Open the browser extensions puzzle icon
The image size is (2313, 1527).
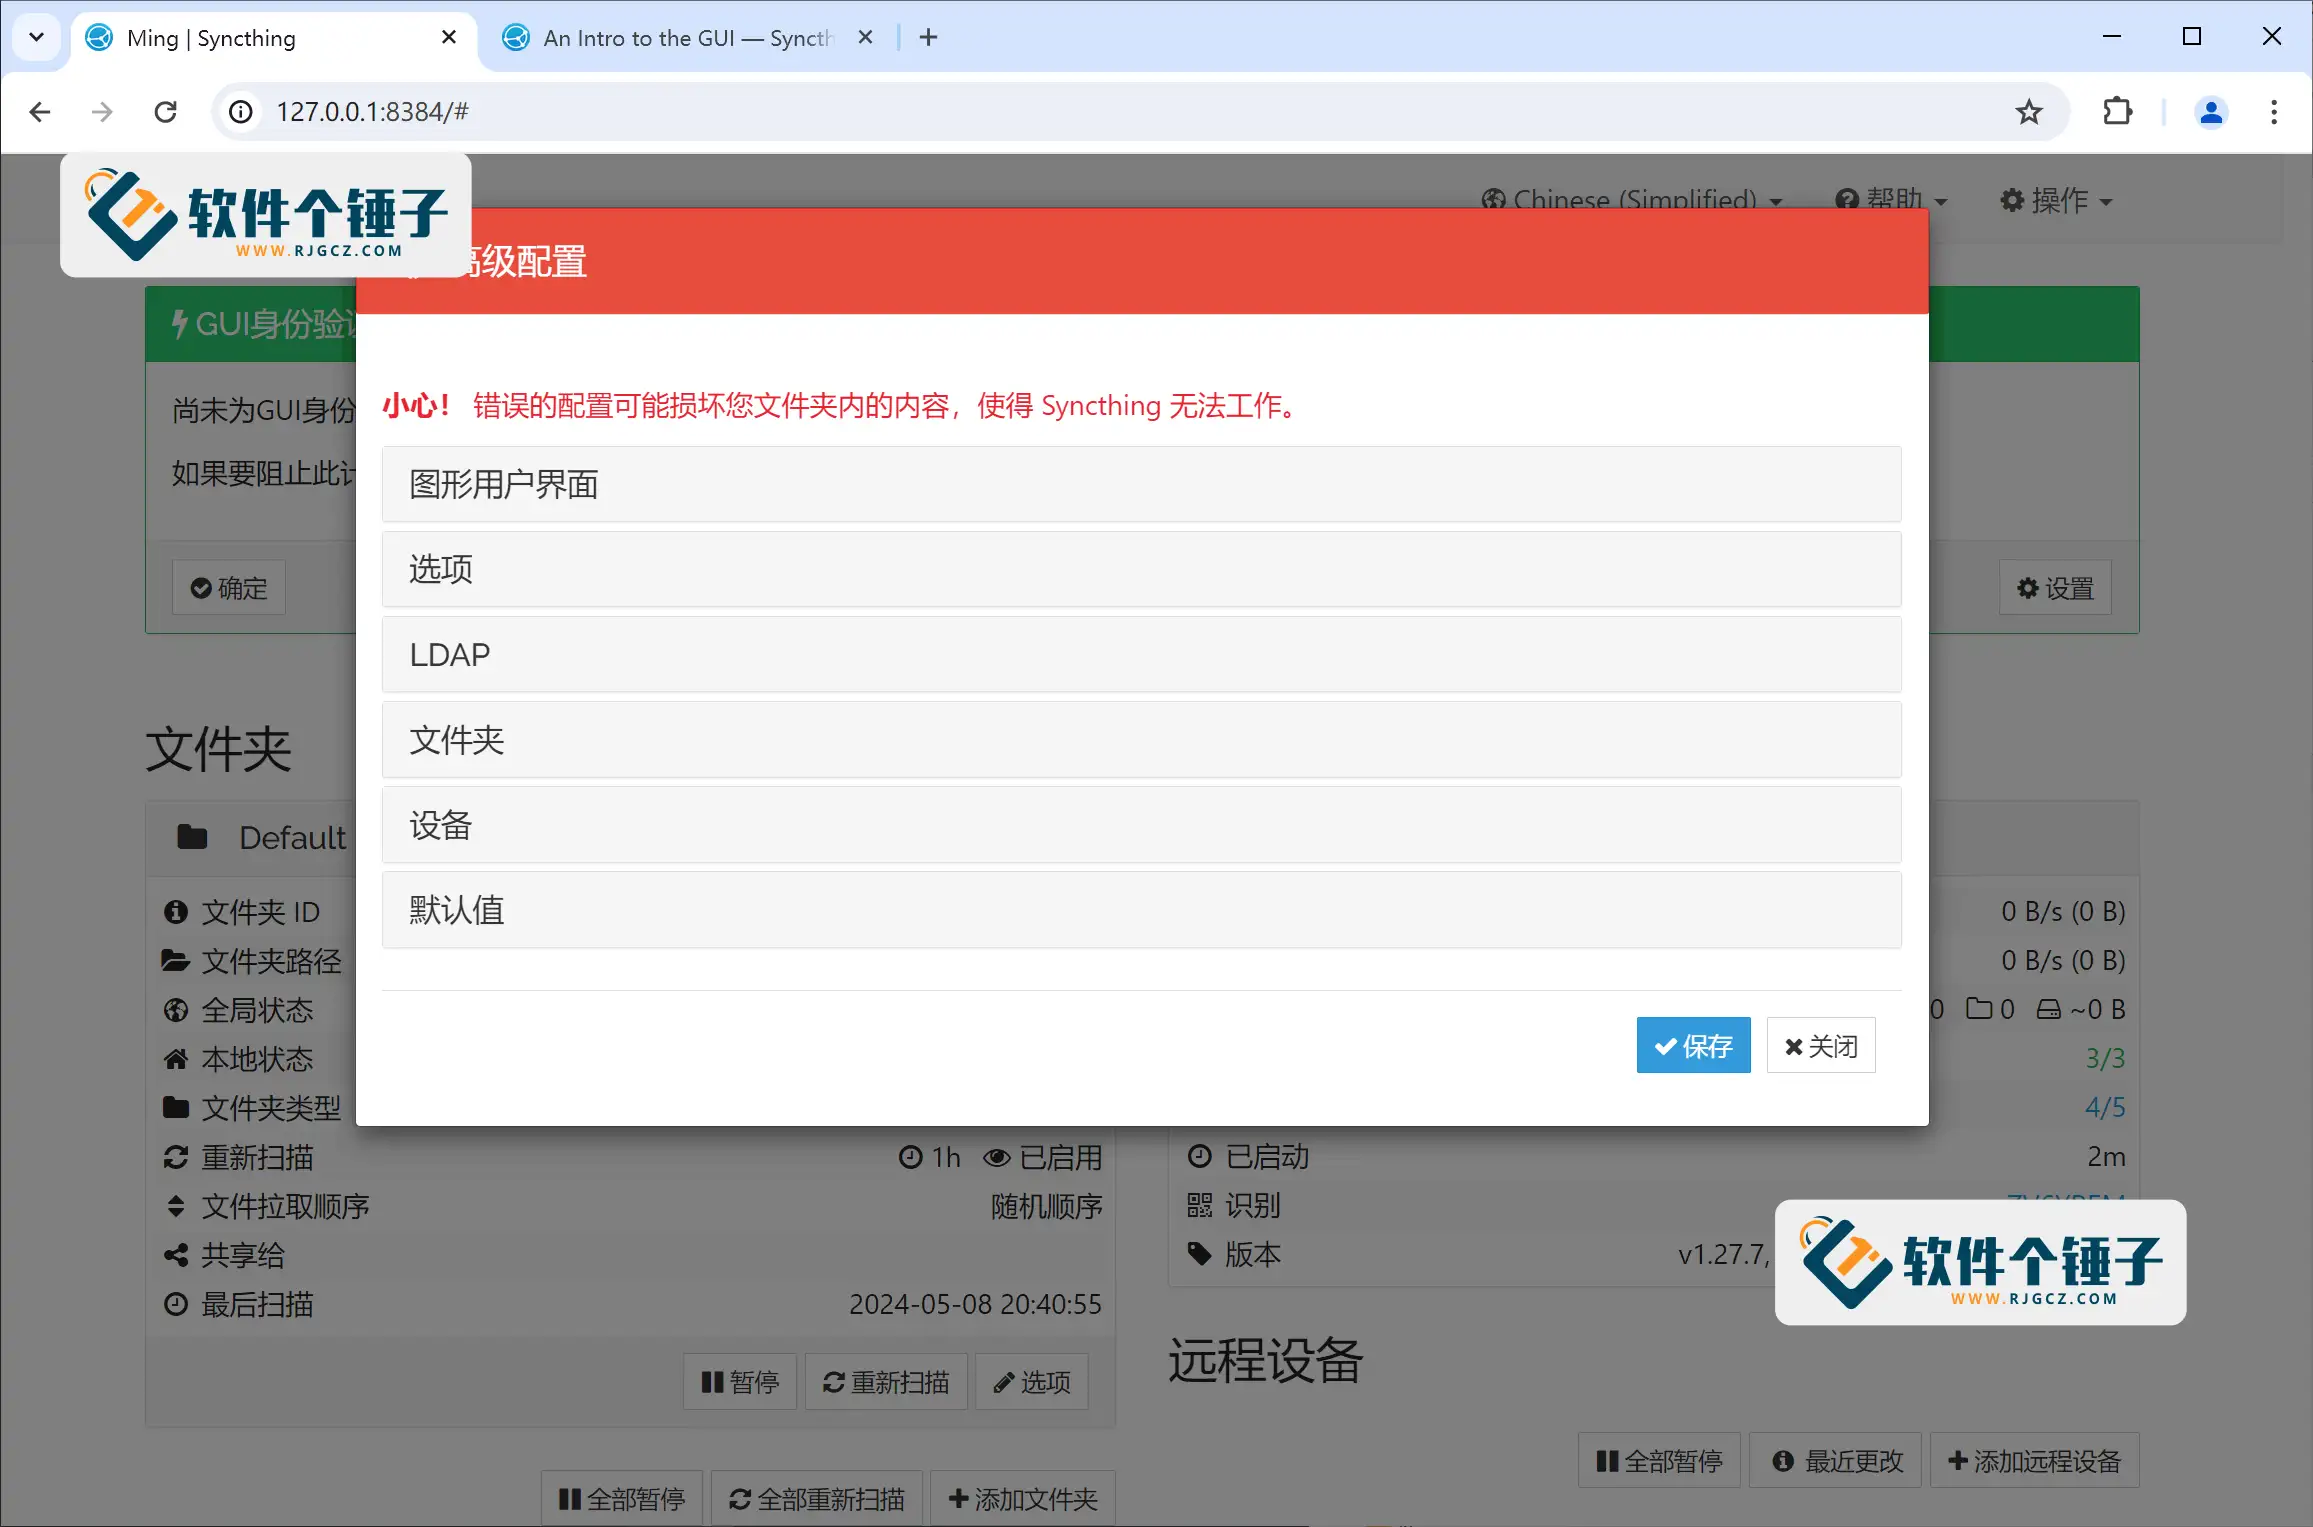tap(2117, 111)
